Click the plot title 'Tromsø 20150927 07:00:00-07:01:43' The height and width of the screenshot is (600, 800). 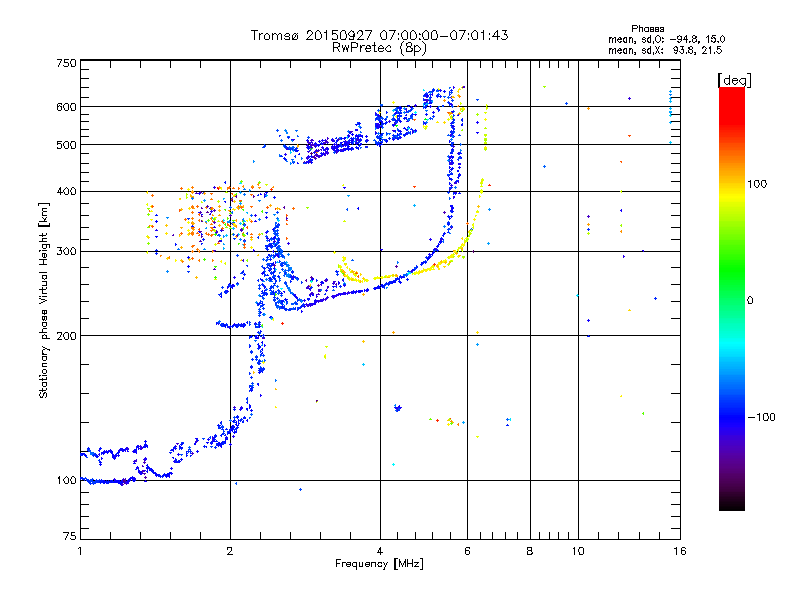pyautogui.click(x=379, y=35)
